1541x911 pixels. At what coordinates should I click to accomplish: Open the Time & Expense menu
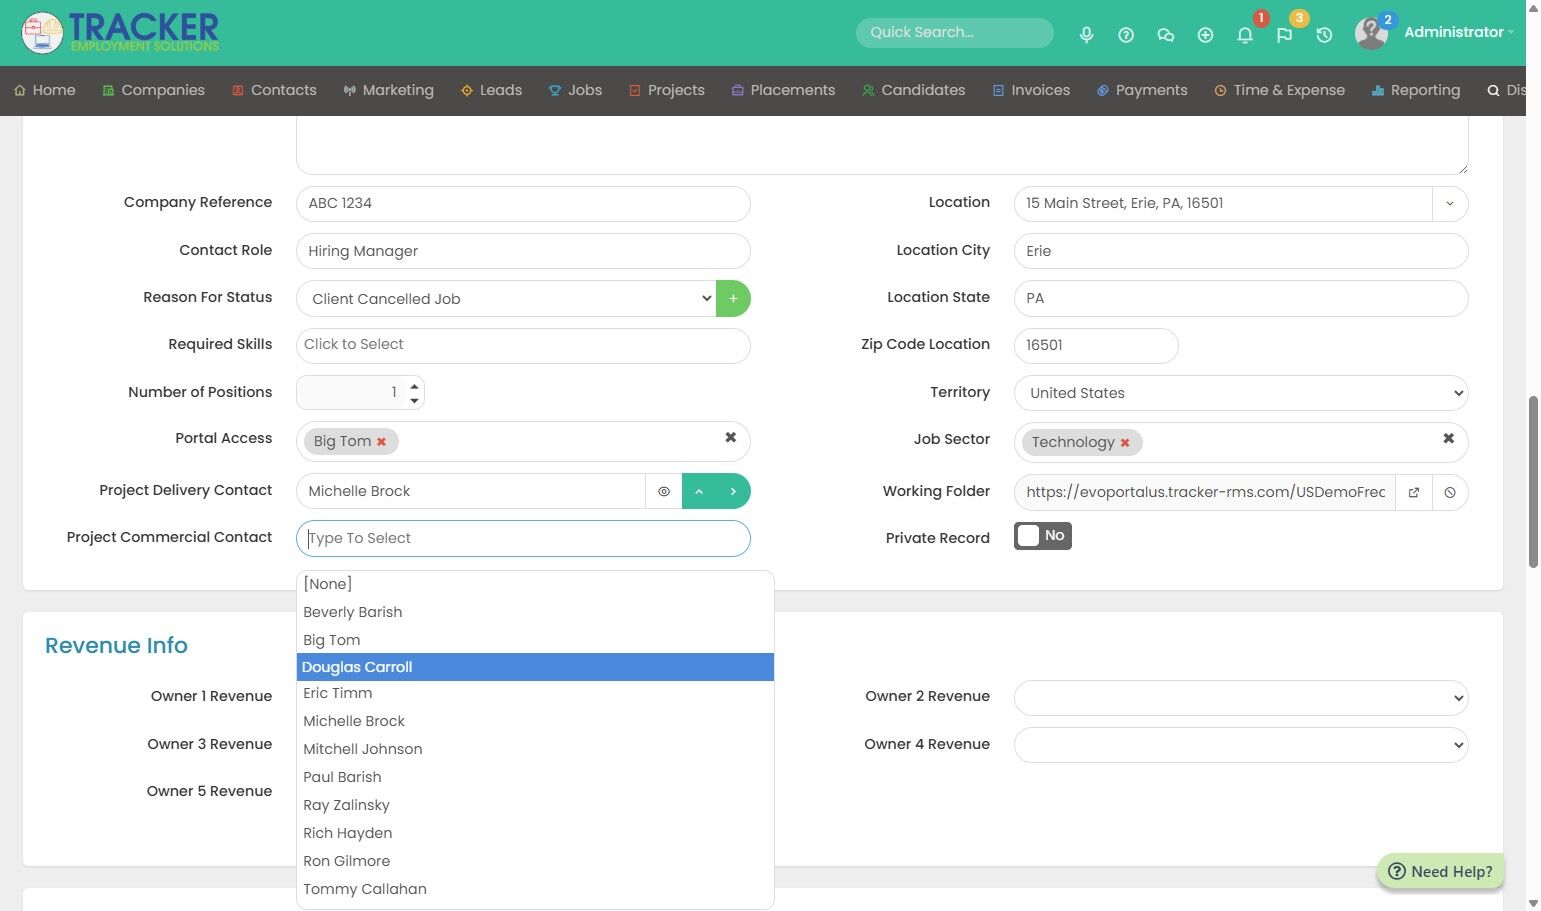(1279, 90)
